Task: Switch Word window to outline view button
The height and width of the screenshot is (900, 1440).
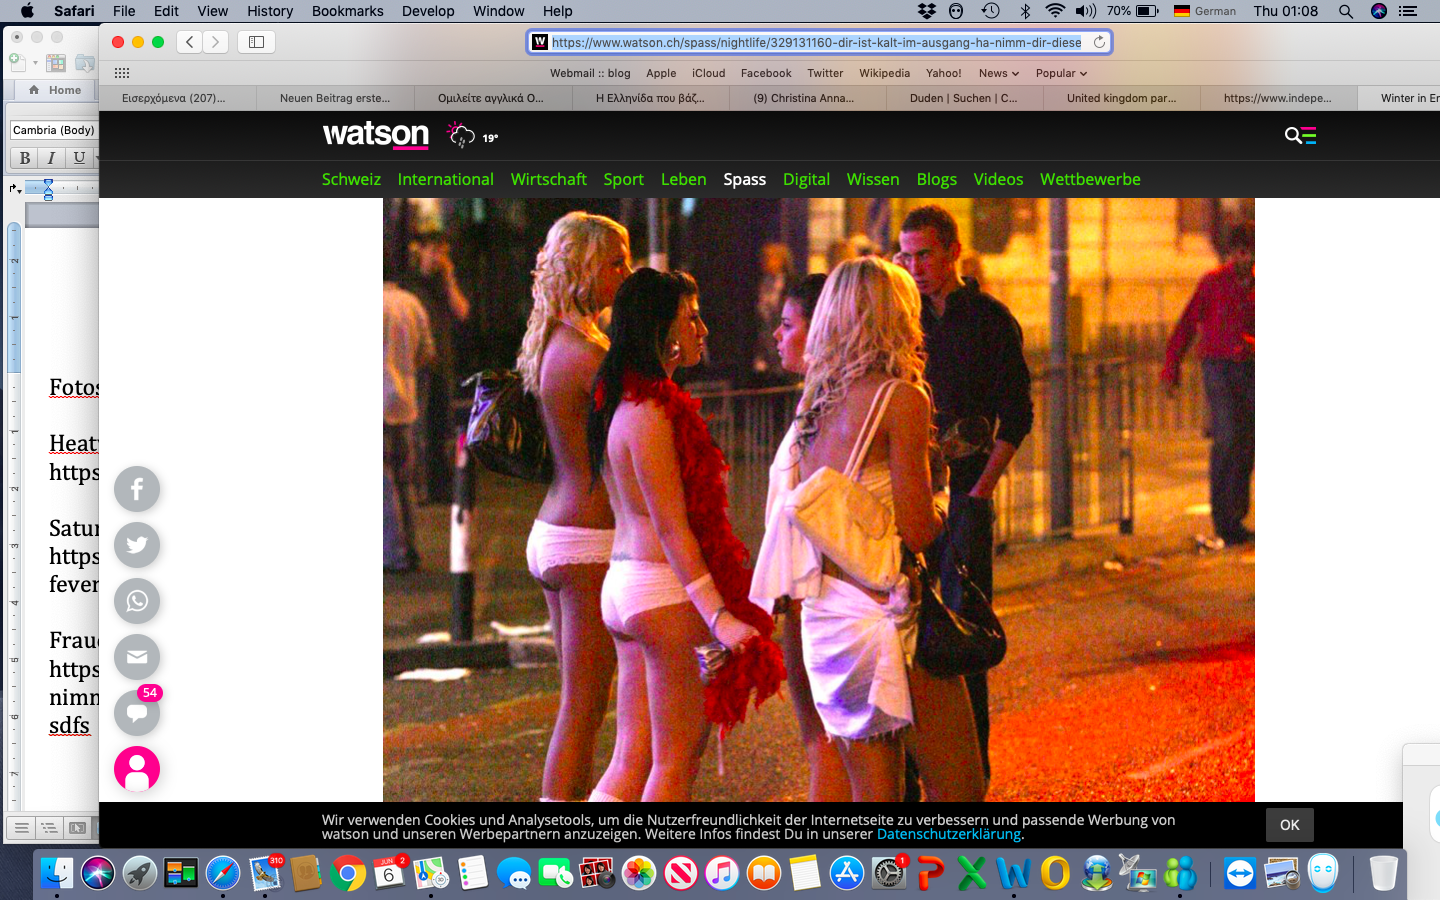Action: tap(48, 828)
